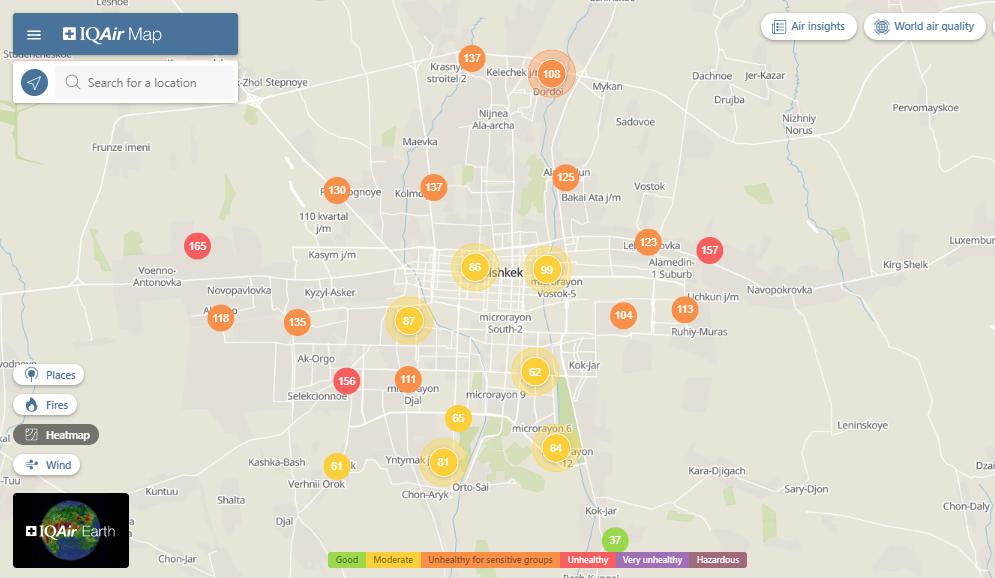Click the IQAir Map logo
Image resolution: width=995 pixels, height=578 pixels.
(x=112, y=35)
